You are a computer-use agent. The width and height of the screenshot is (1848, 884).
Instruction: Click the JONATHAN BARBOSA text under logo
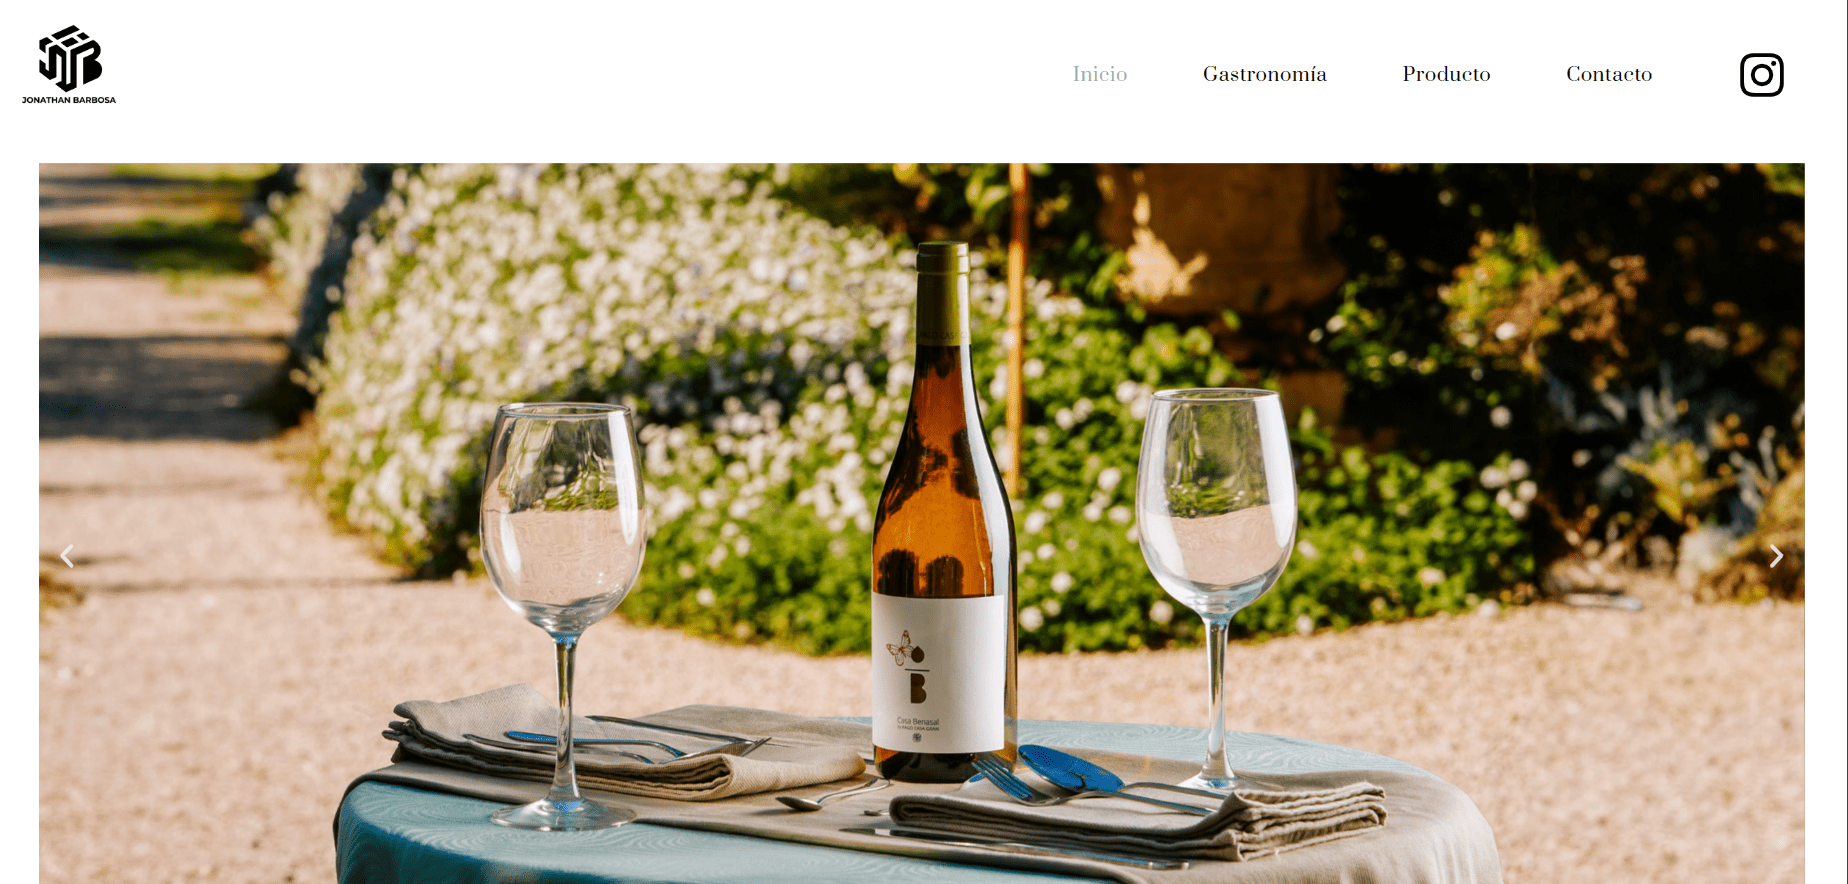[x=69, y=100]
